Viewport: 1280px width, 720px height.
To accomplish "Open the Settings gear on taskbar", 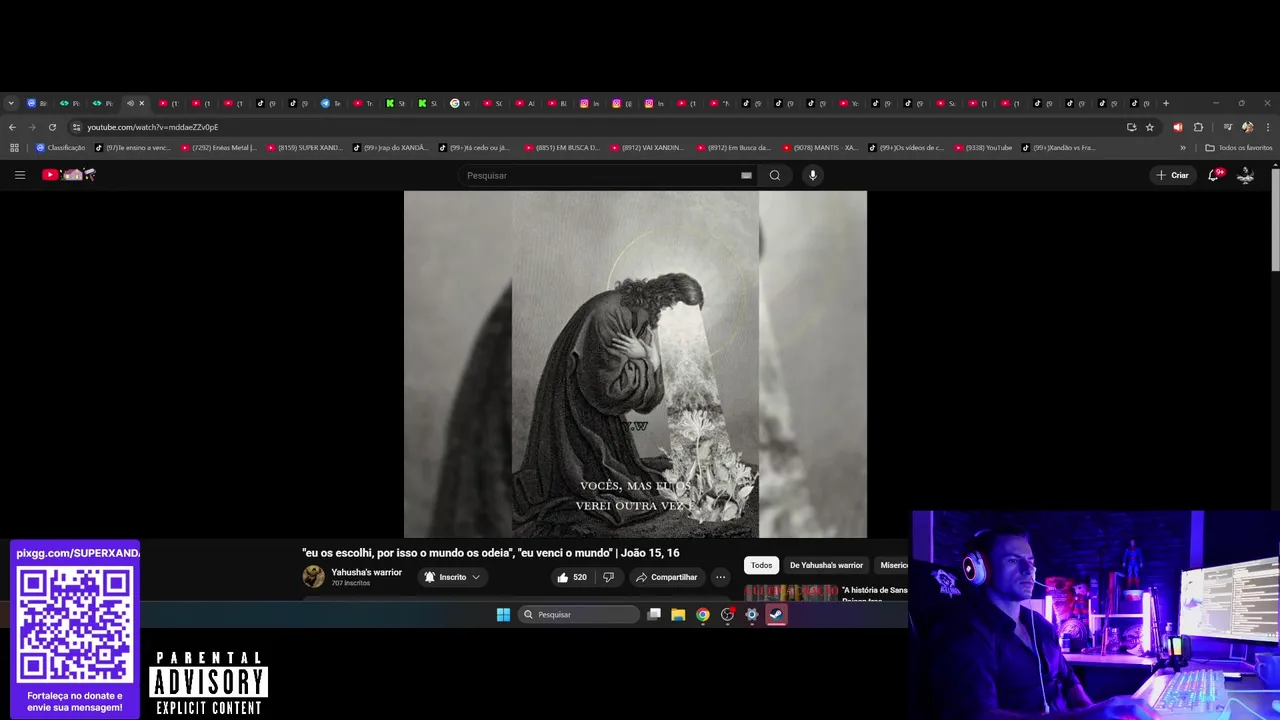I will click(x=752, y=614).
